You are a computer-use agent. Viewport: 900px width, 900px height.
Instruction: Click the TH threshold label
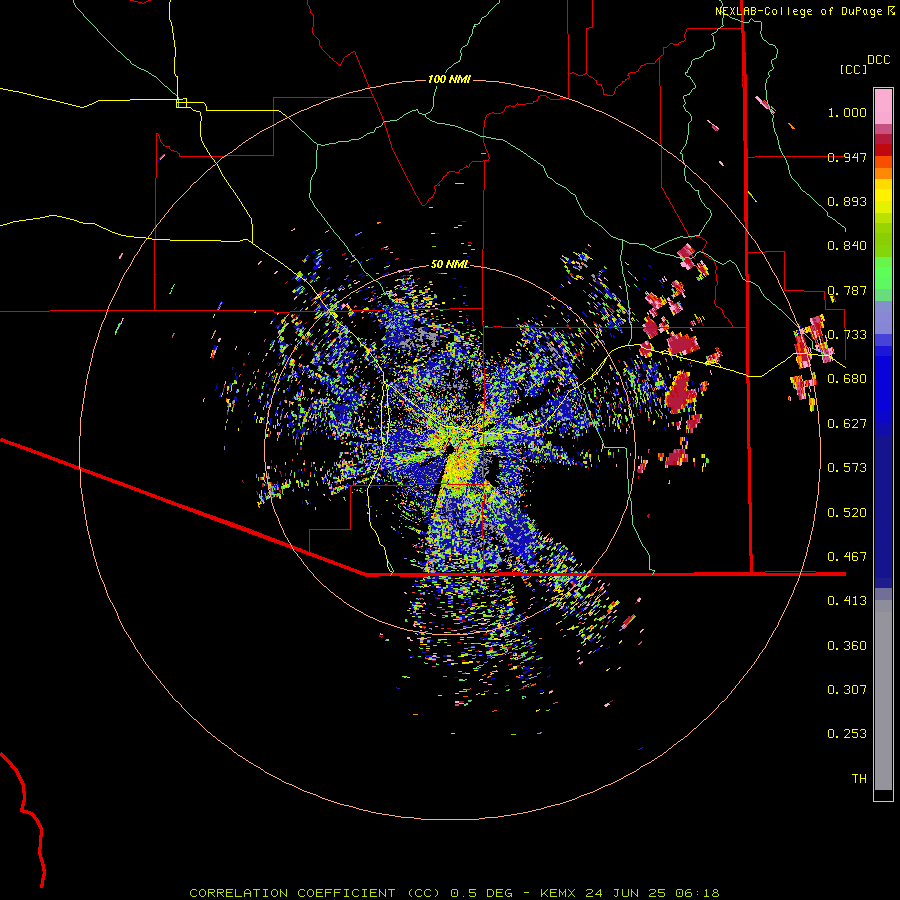tap(859, 779)
